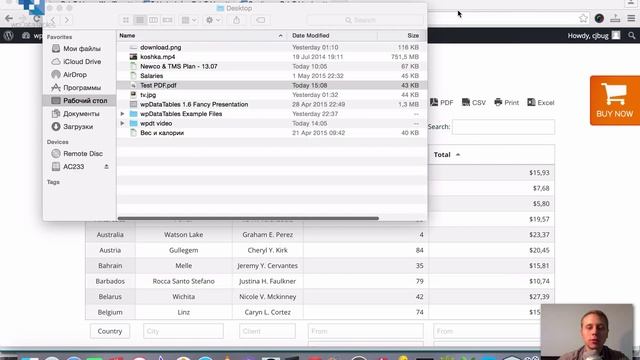Click Belarus cell in table
Image resolution: width=640 pixels, height=360 pixels.
click(x=110, y=297)
